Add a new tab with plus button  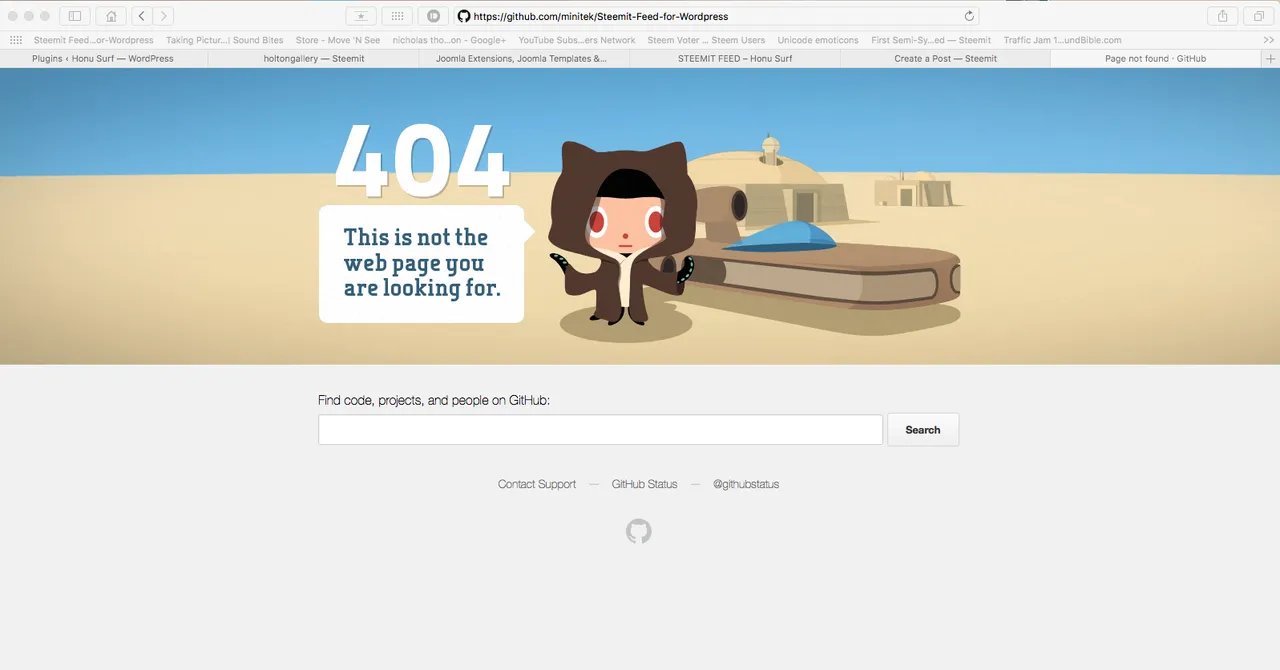[1271, 59]
